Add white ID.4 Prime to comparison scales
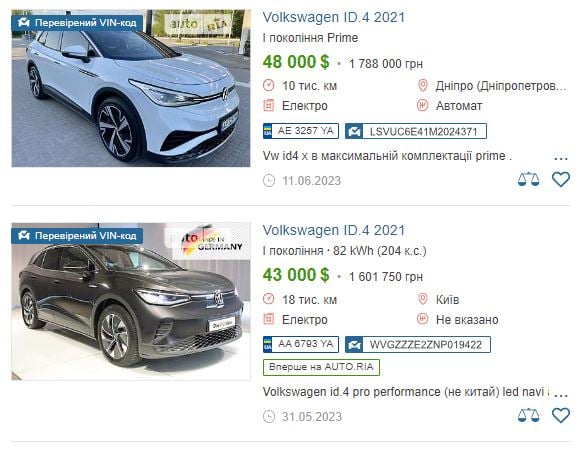The image size is (580, 452). coord(528,179)
